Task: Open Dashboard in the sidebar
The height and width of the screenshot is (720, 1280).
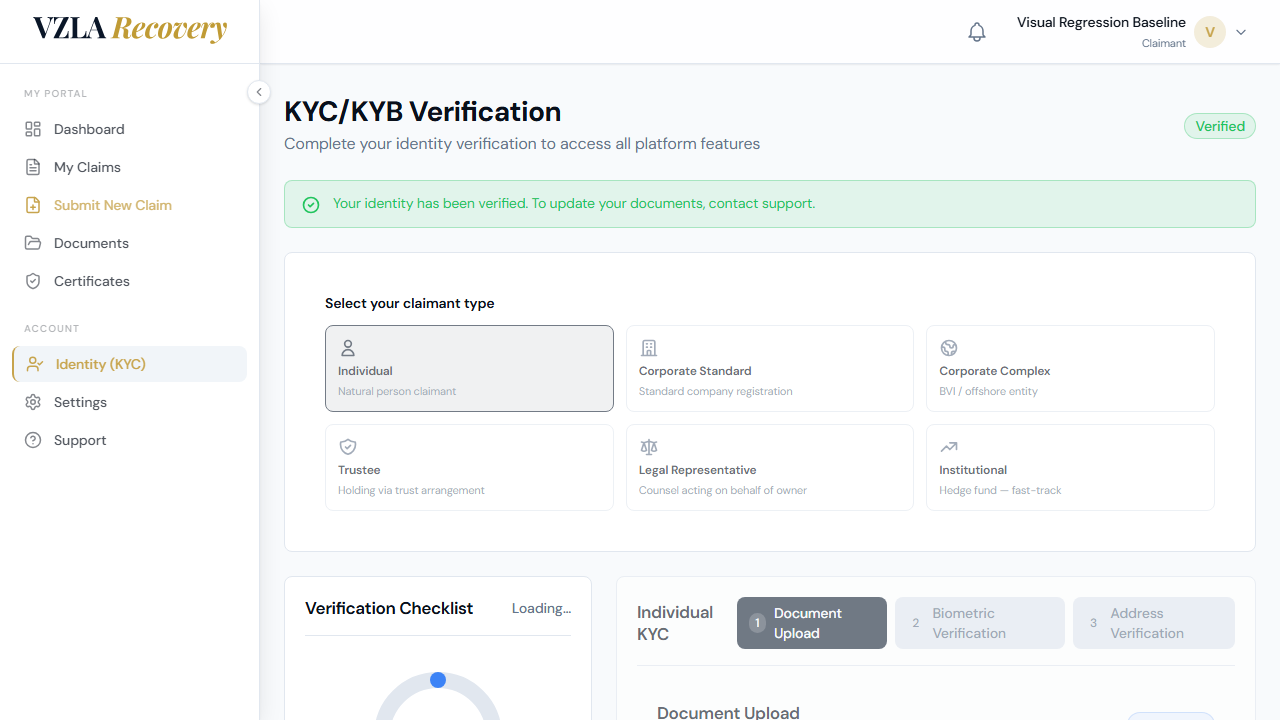Action: 129,129
